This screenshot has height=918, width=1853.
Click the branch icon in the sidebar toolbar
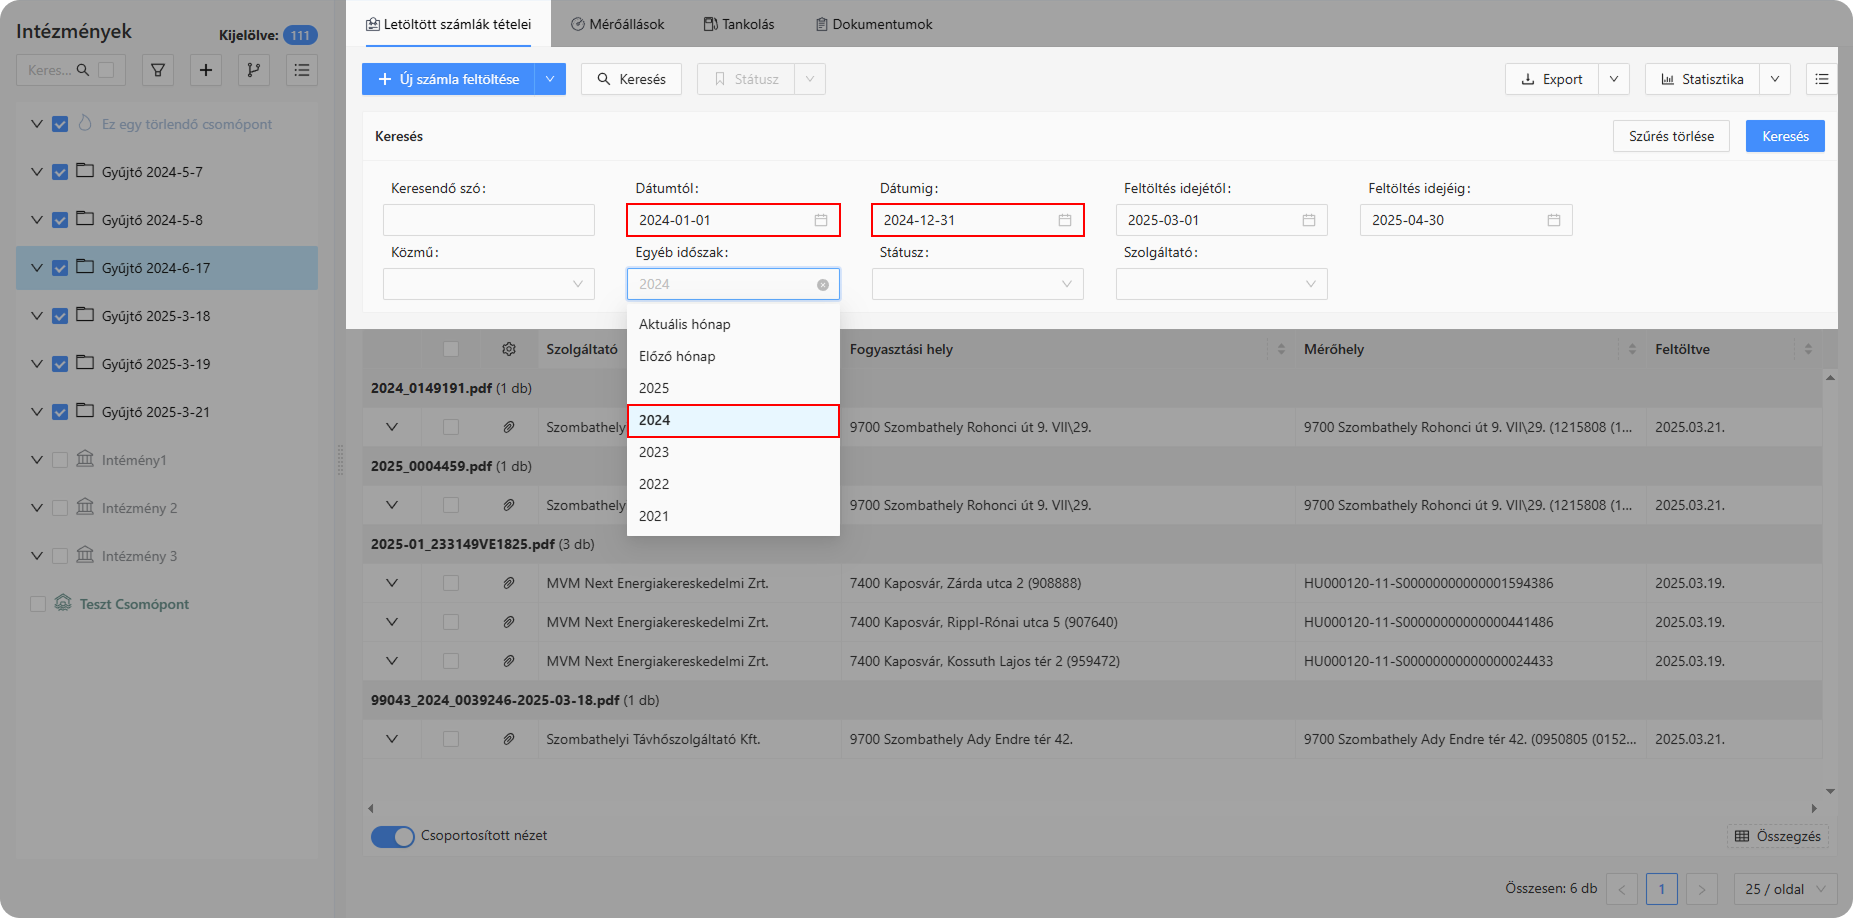[x=254, y=70]
